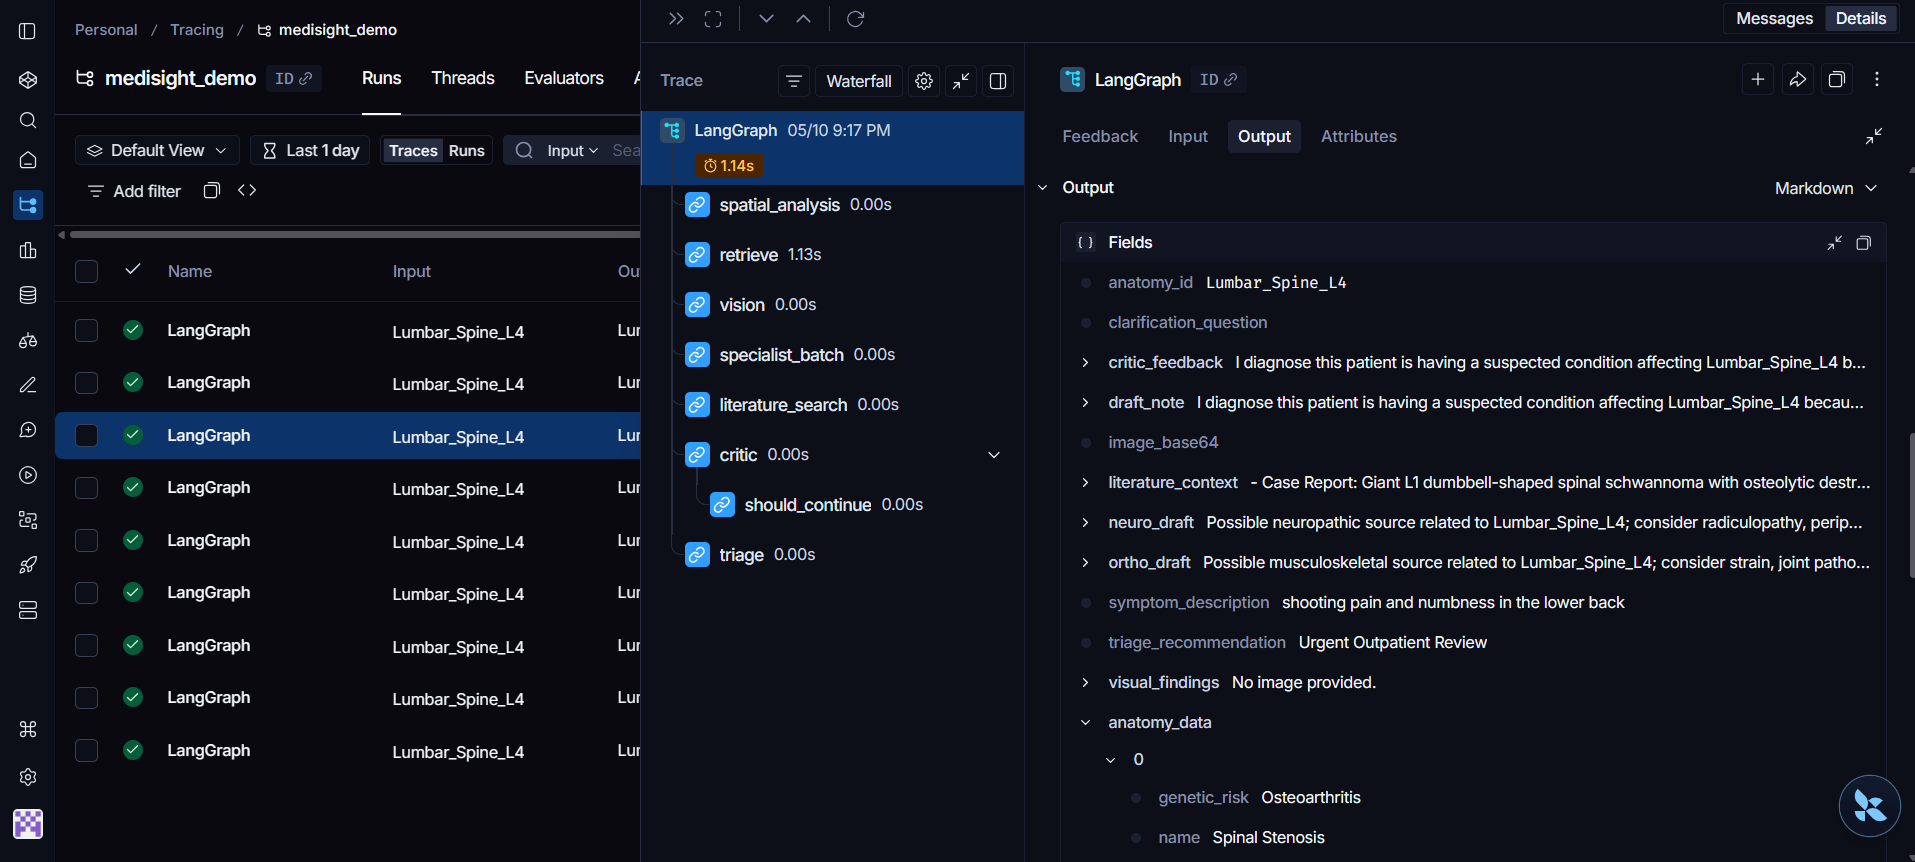The image size is (1915, 862).
Task: Click the refresh trace icon
Action: pos(855,19)
